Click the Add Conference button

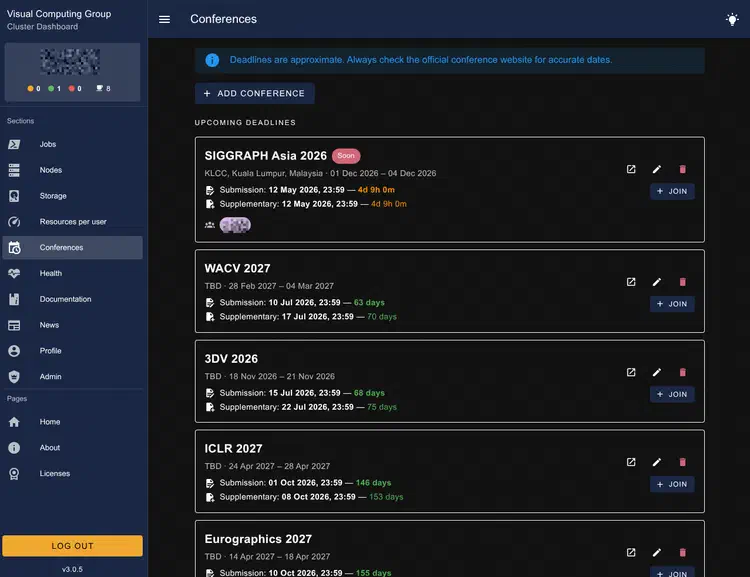[x=254, y=93]
